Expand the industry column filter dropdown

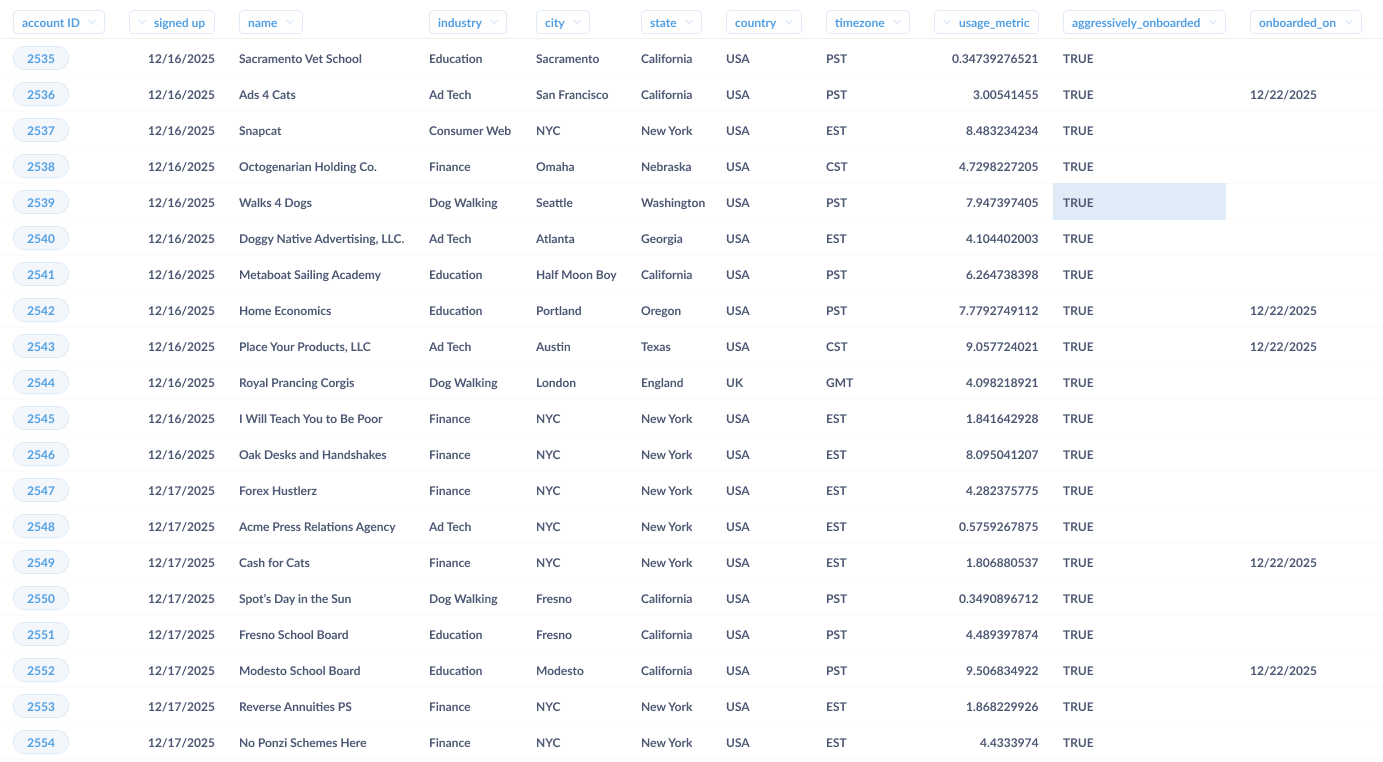[467, 22]
